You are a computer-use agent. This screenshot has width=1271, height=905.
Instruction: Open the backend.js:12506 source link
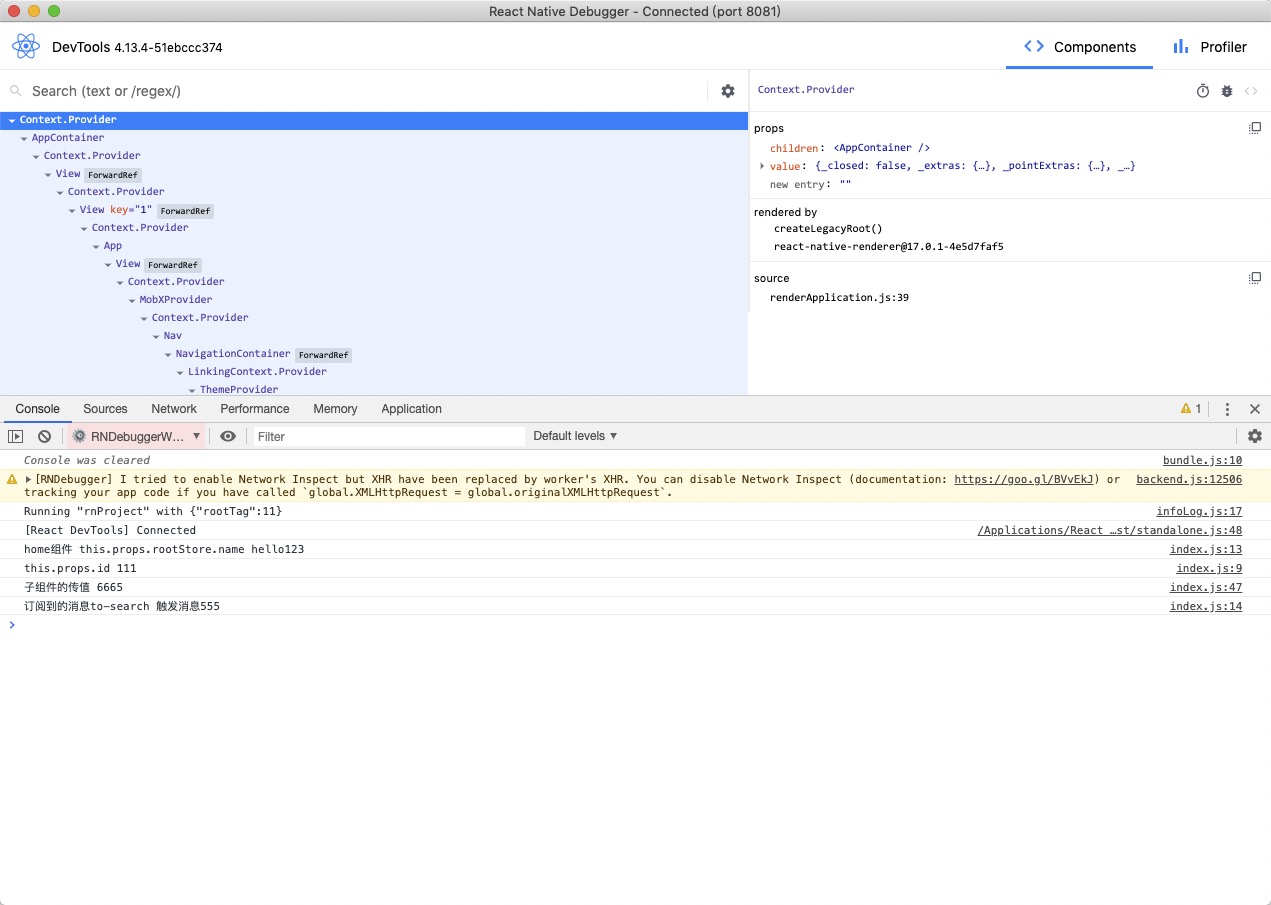(x=1189, y=479)
